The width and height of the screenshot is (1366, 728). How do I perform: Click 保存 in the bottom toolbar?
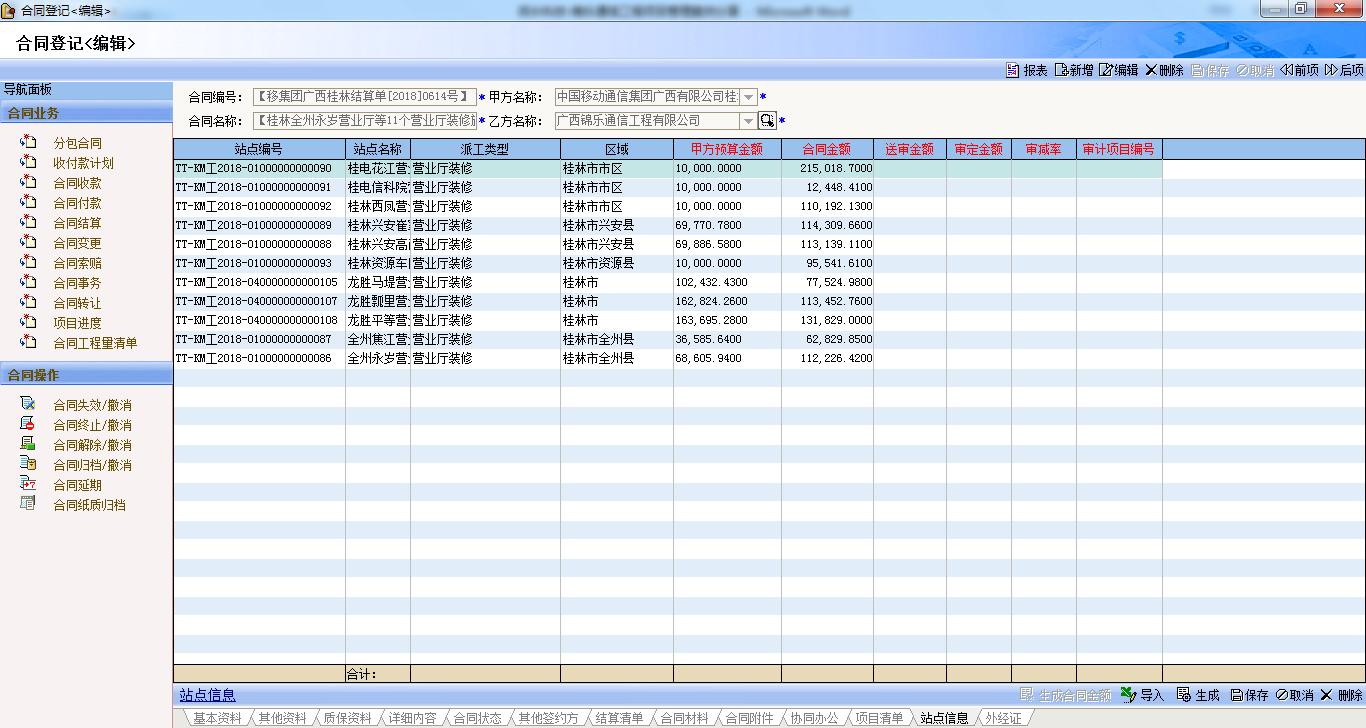(x=1250, y=695)
